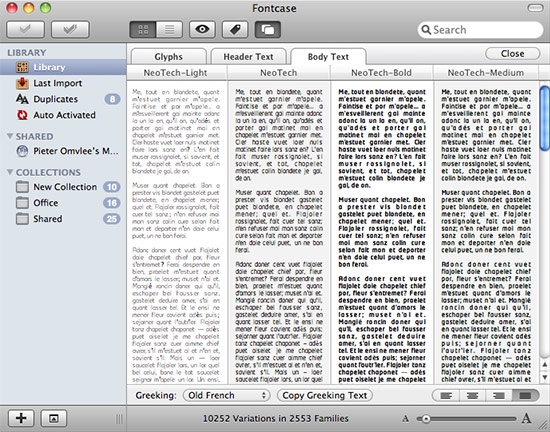Viewport: 550px width, 432px height.
Task: Set text alignment to right
Action: (x=498, y=396)
